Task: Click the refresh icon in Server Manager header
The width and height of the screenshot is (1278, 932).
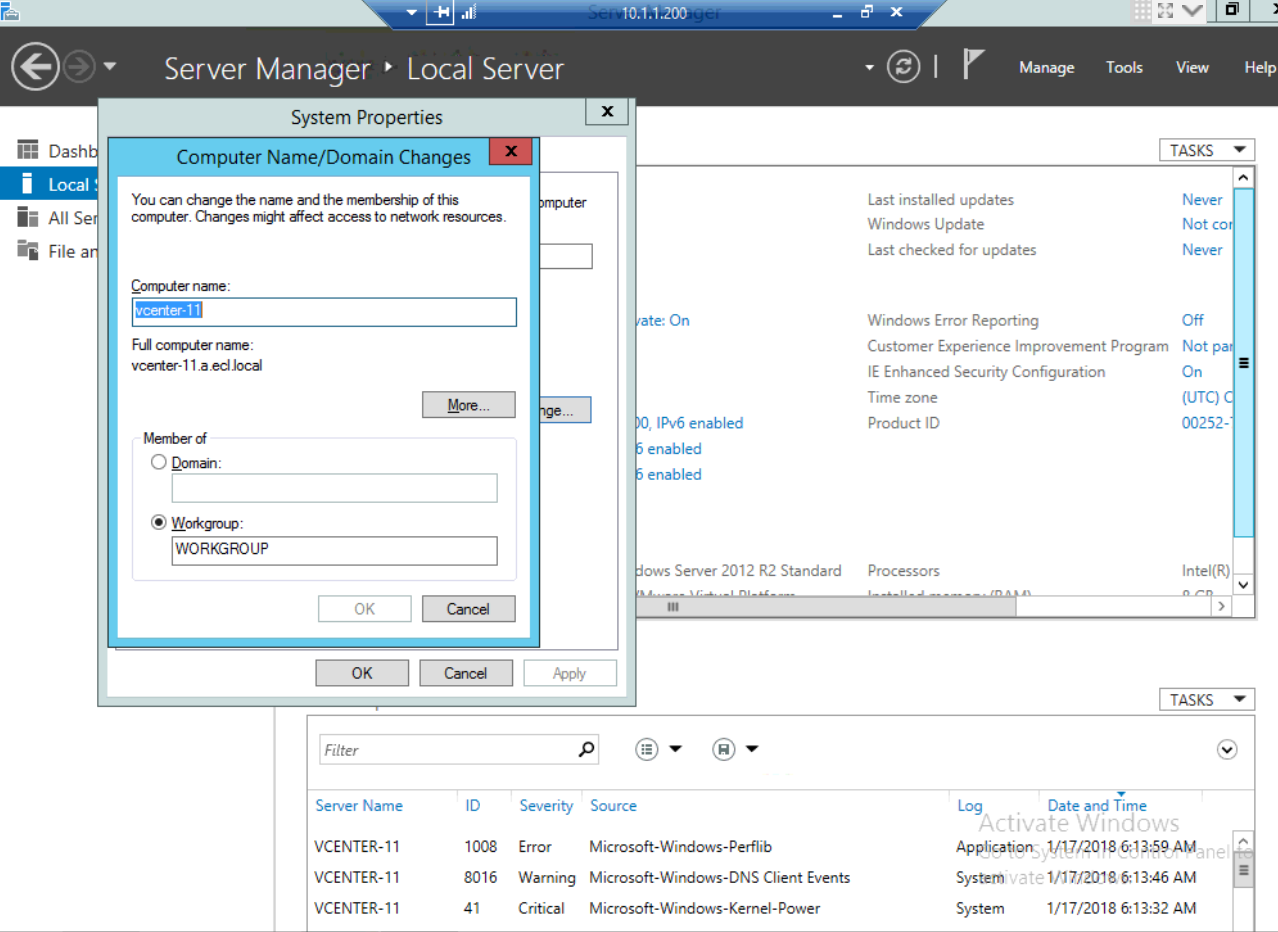Action: (x=903, y=67)
